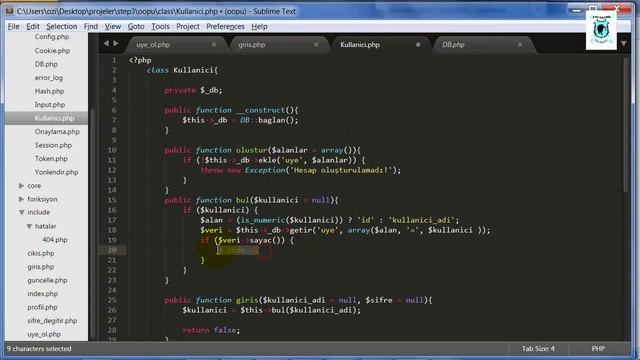Close the uye_ol.php tab
Screen dimensions: 640x360
(x=214, y=44)
